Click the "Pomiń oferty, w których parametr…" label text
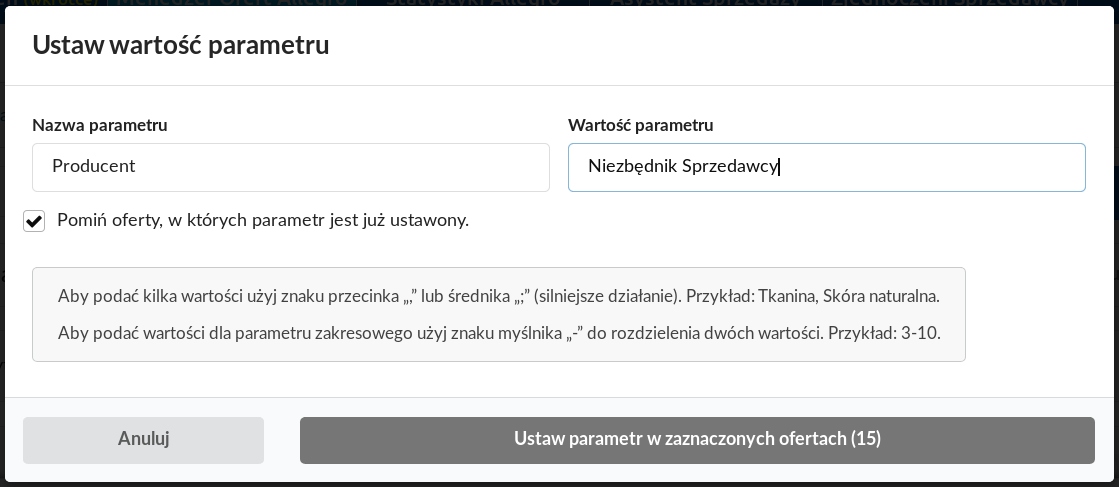1119x487 pixels. tap(263, 220)
